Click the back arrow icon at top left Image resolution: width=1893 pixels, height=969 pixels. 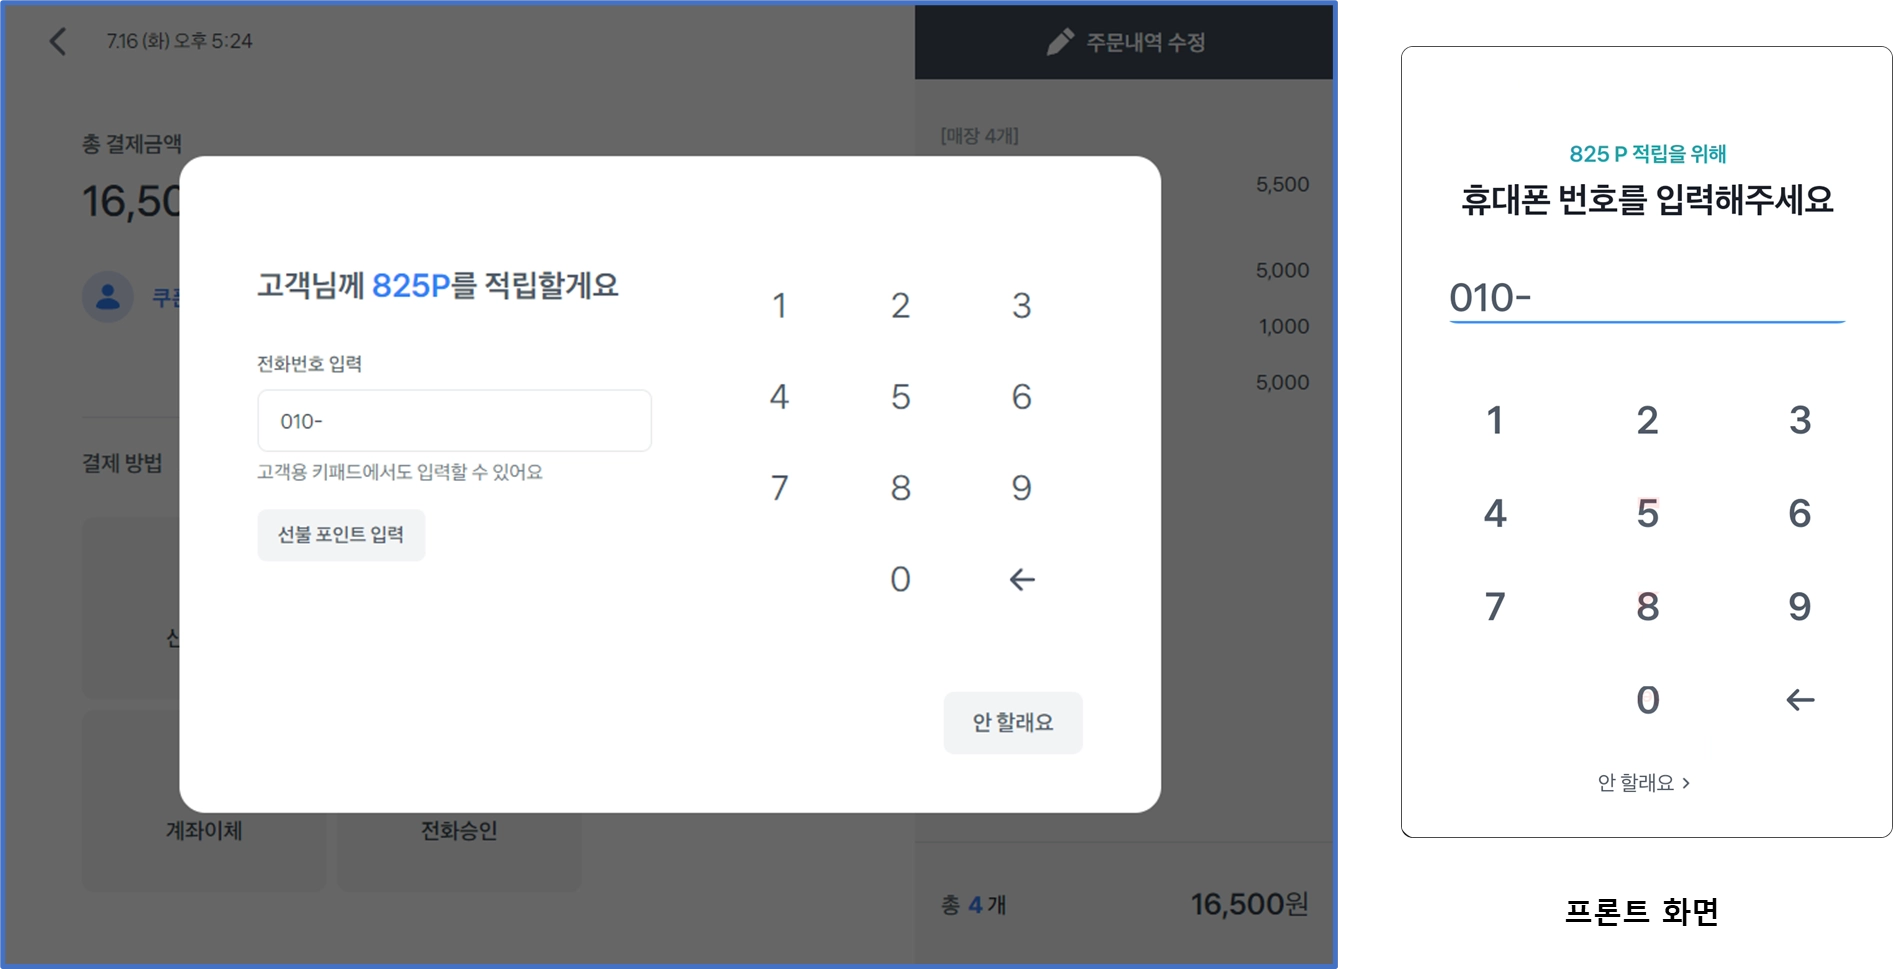tap(58, 41)
